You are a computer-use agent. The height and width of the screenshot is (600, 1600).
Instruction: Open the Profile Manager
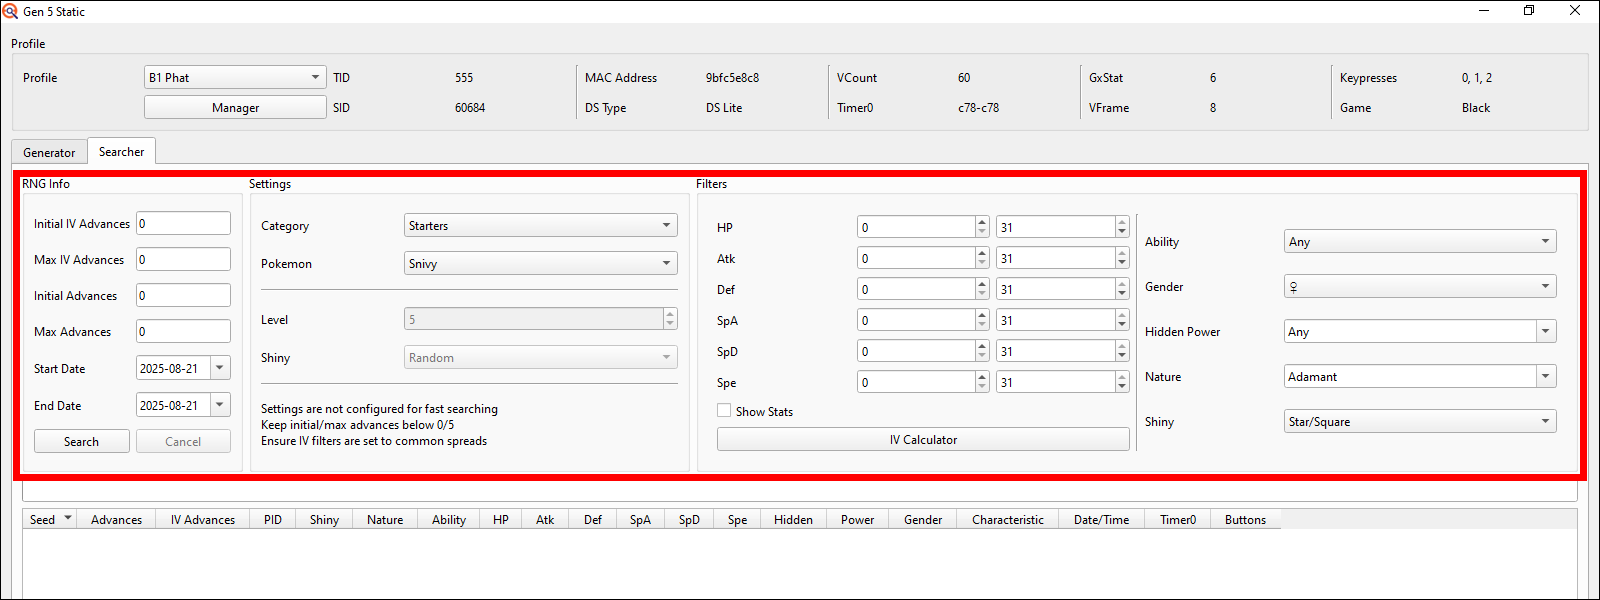coord(235,108)
